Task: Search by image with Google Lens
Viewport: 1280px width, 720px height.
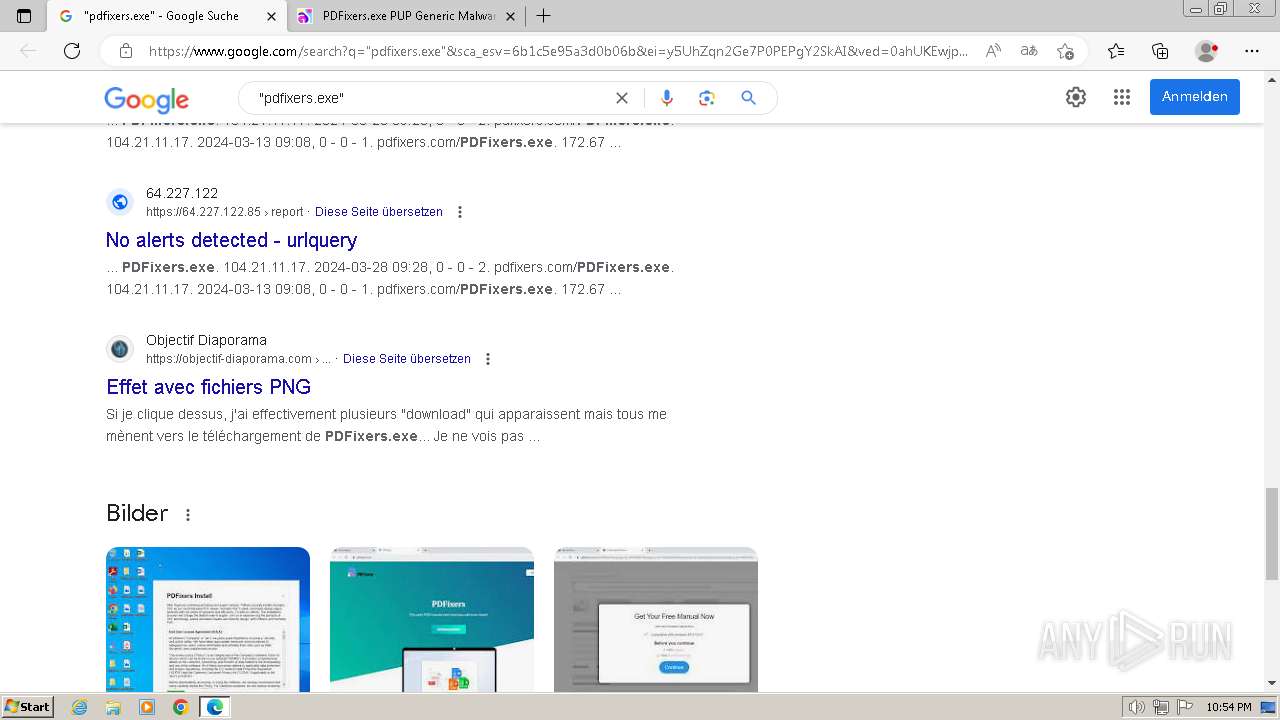Action: point(707,98)
